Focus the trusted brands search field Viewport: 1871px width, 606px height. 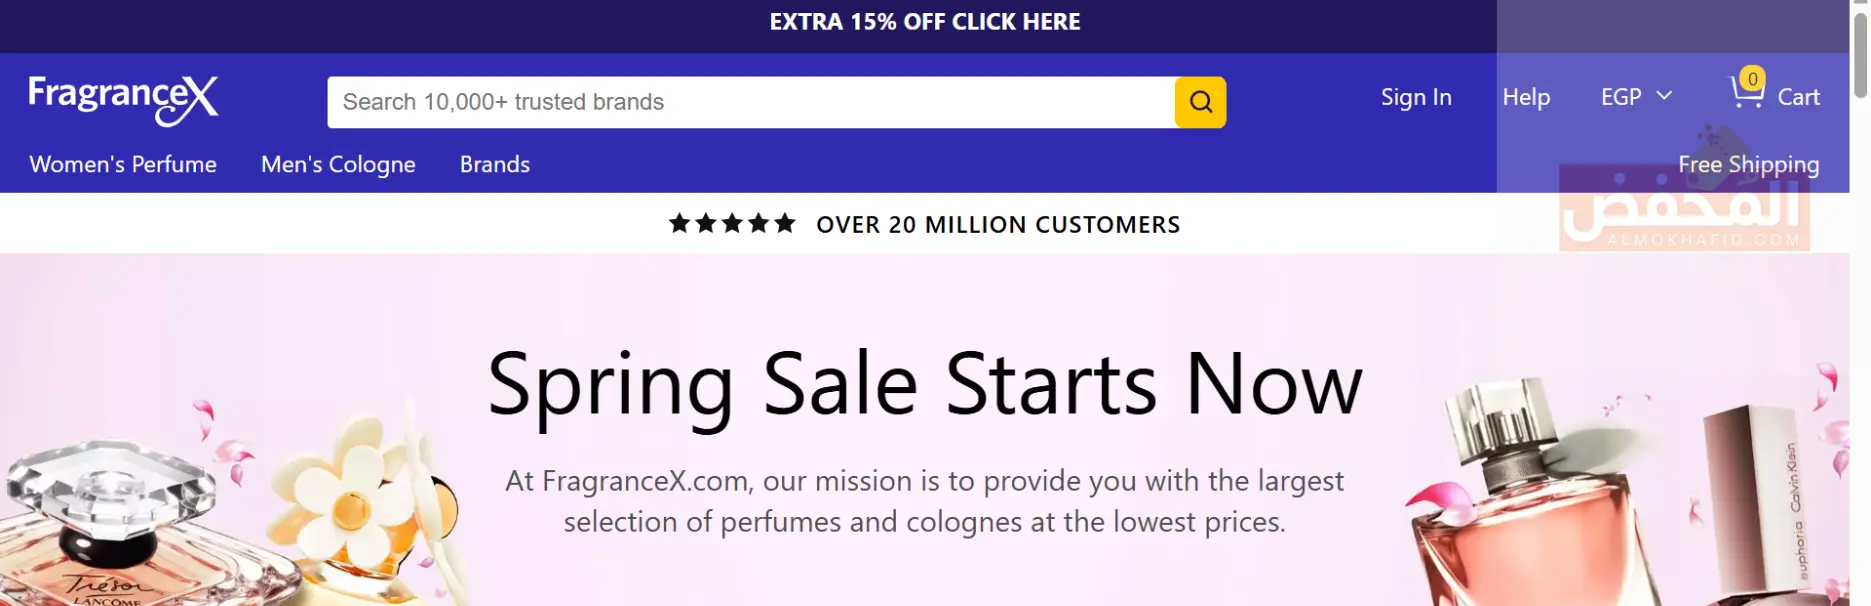click(750, 102)
